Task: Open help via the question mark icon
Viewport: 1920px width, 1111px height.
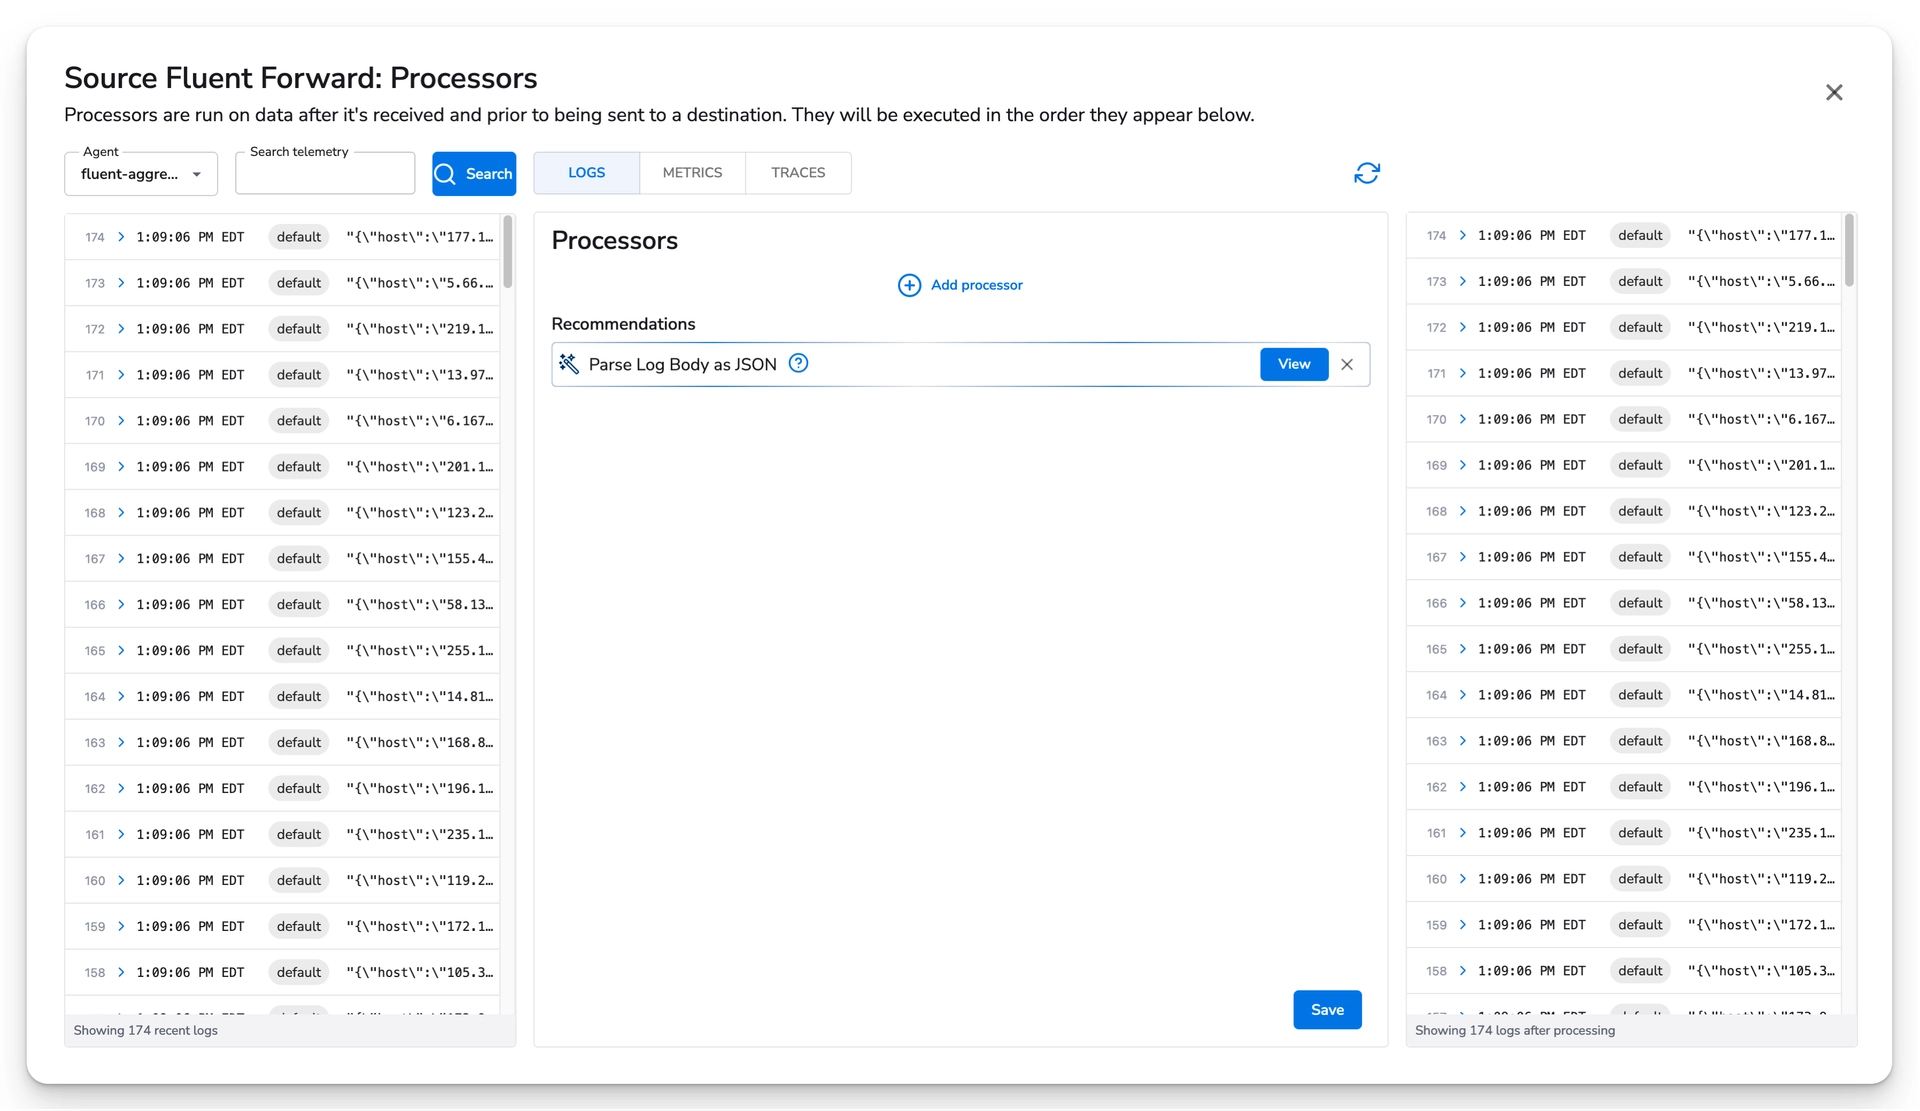Action: 798,363
